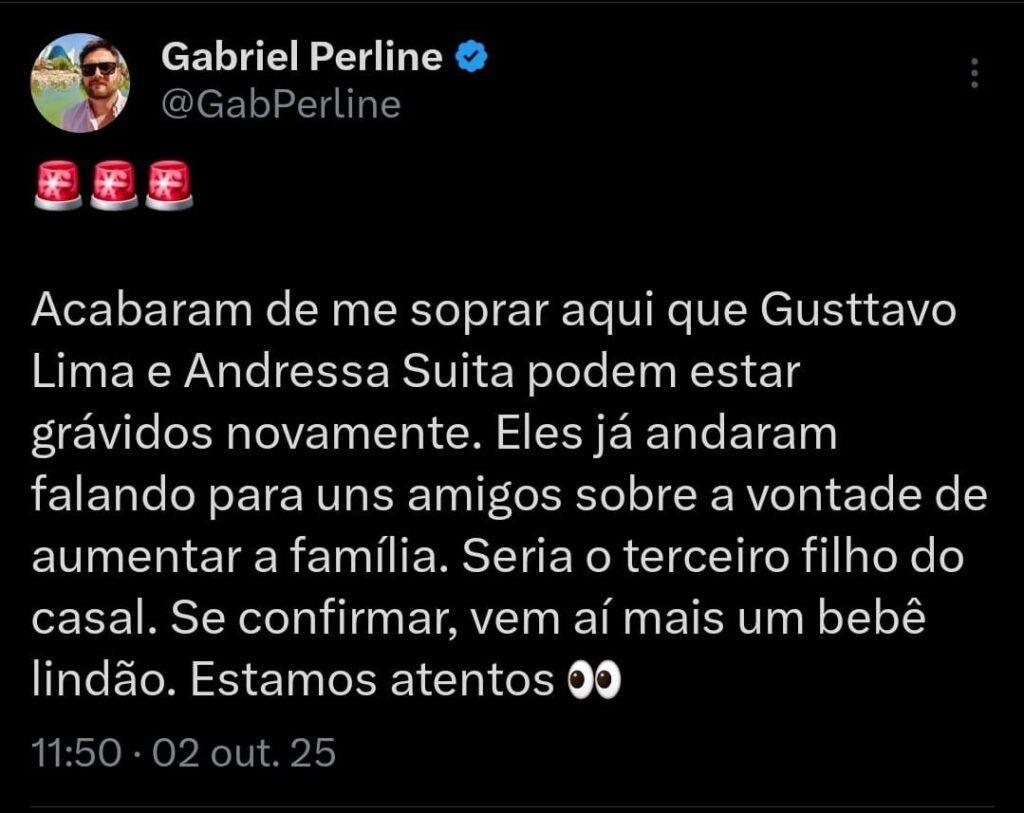Click the middle siren emoji

click(x=114, y=187)
